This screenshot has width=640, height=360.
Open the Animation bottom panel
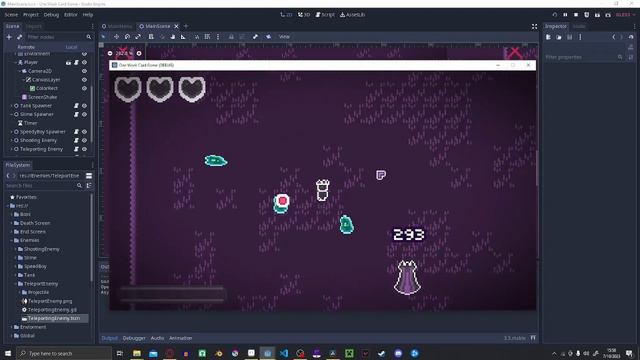[x=180, y=338]
